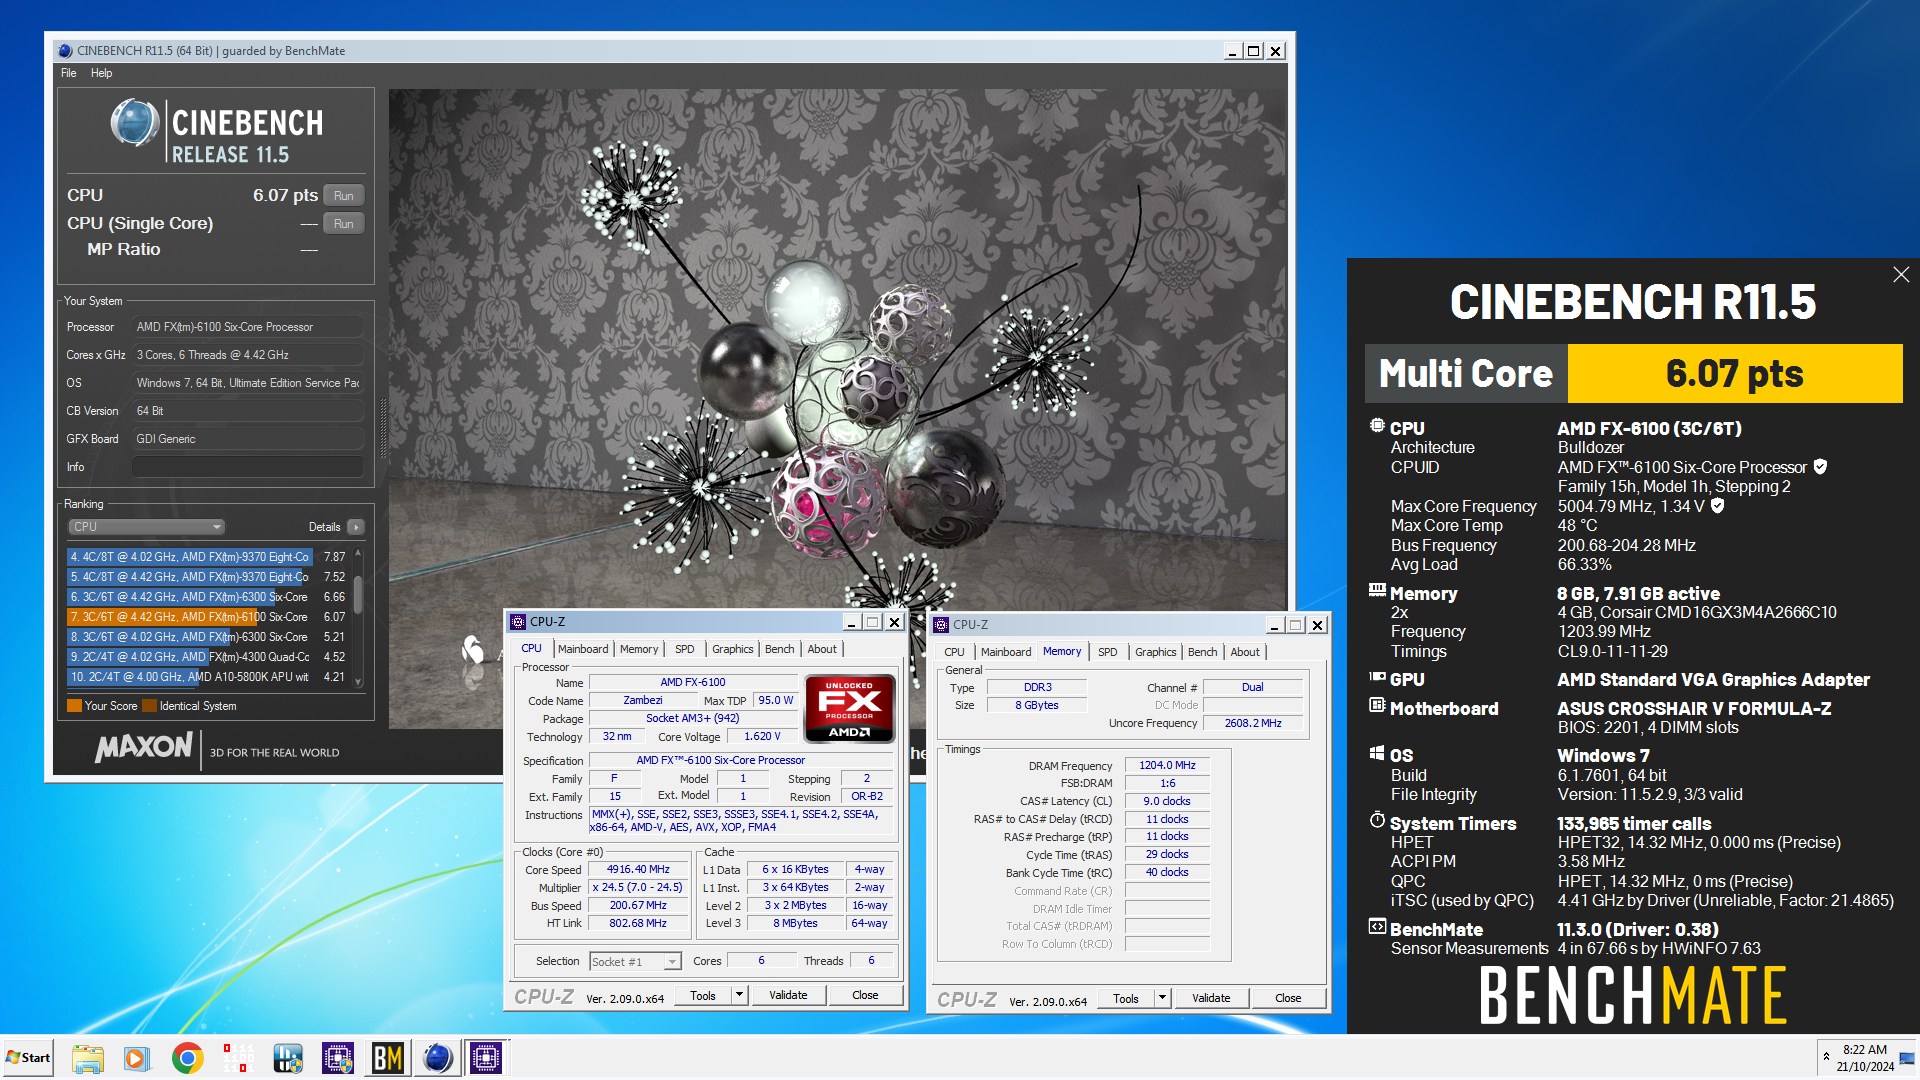The image size is (1920, 1080).
Task: Open the CPU ranking type dropdown
Action: click(147, 527)
